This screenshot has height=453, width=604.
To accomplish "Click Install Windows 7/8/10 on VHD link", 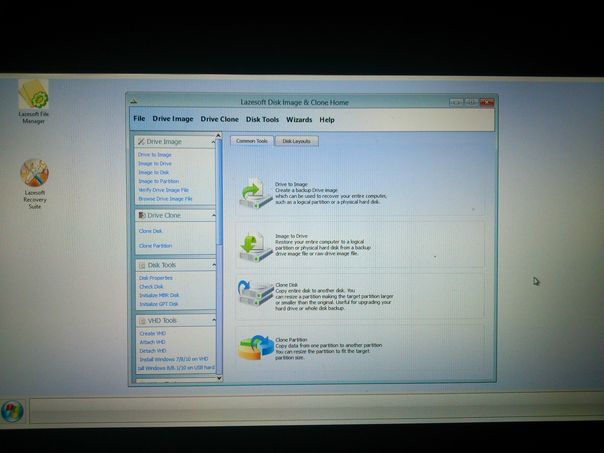I will tap(174, 359).
